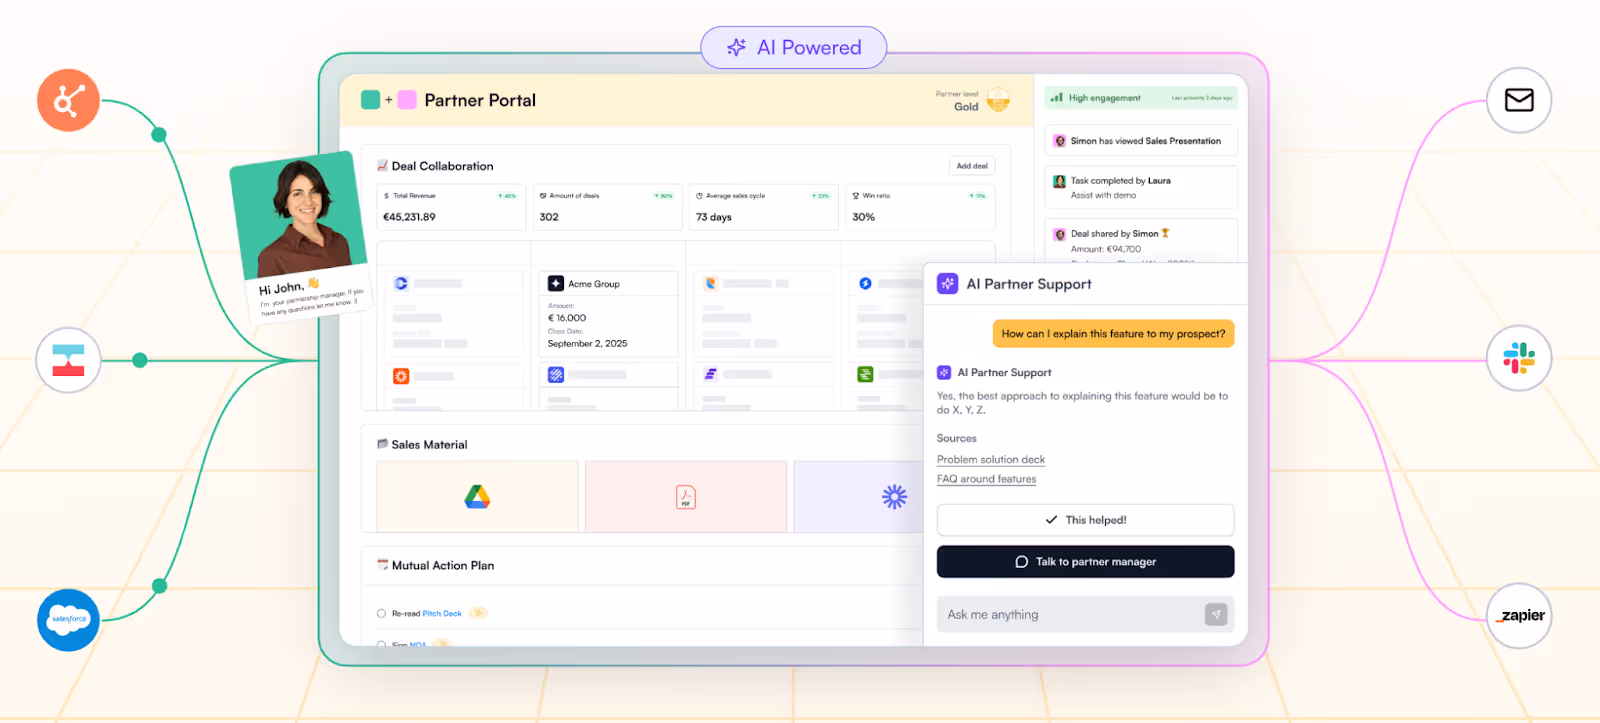Click the pink square logo in portal header
Image resolution: width=1600 pixels, height=723 pixels.
click(407, 100)
